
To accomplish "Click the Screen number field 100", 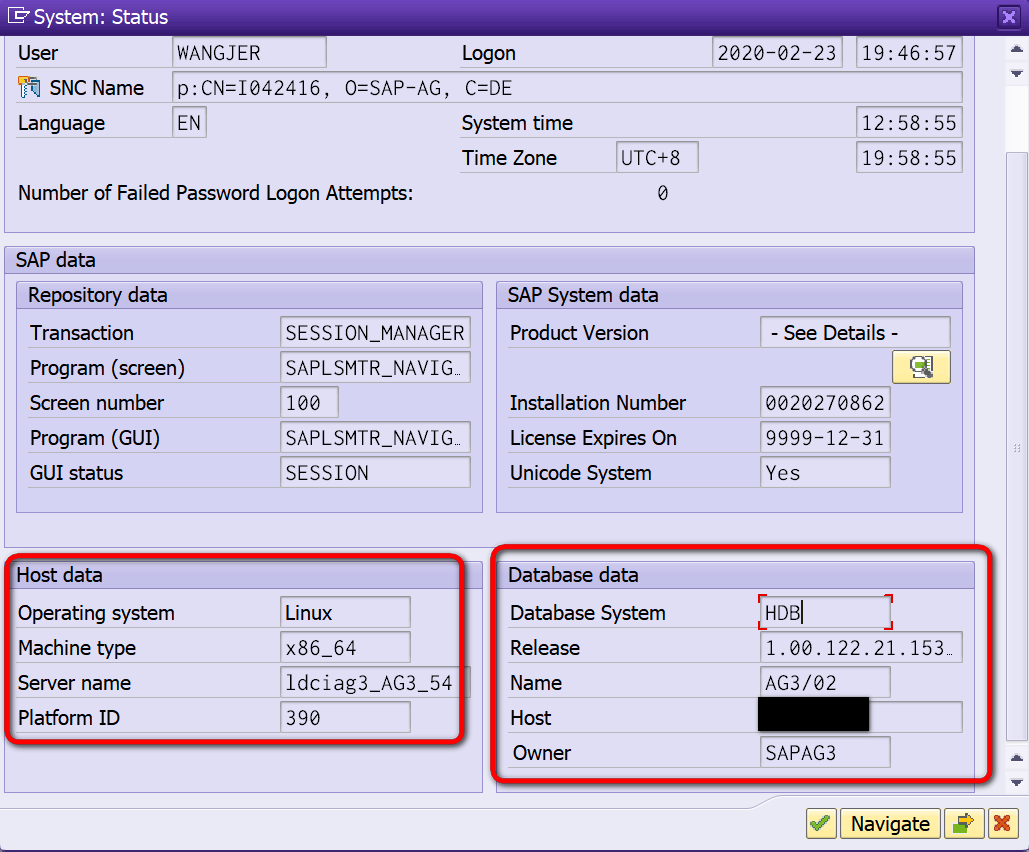I will tap(309, 402).
